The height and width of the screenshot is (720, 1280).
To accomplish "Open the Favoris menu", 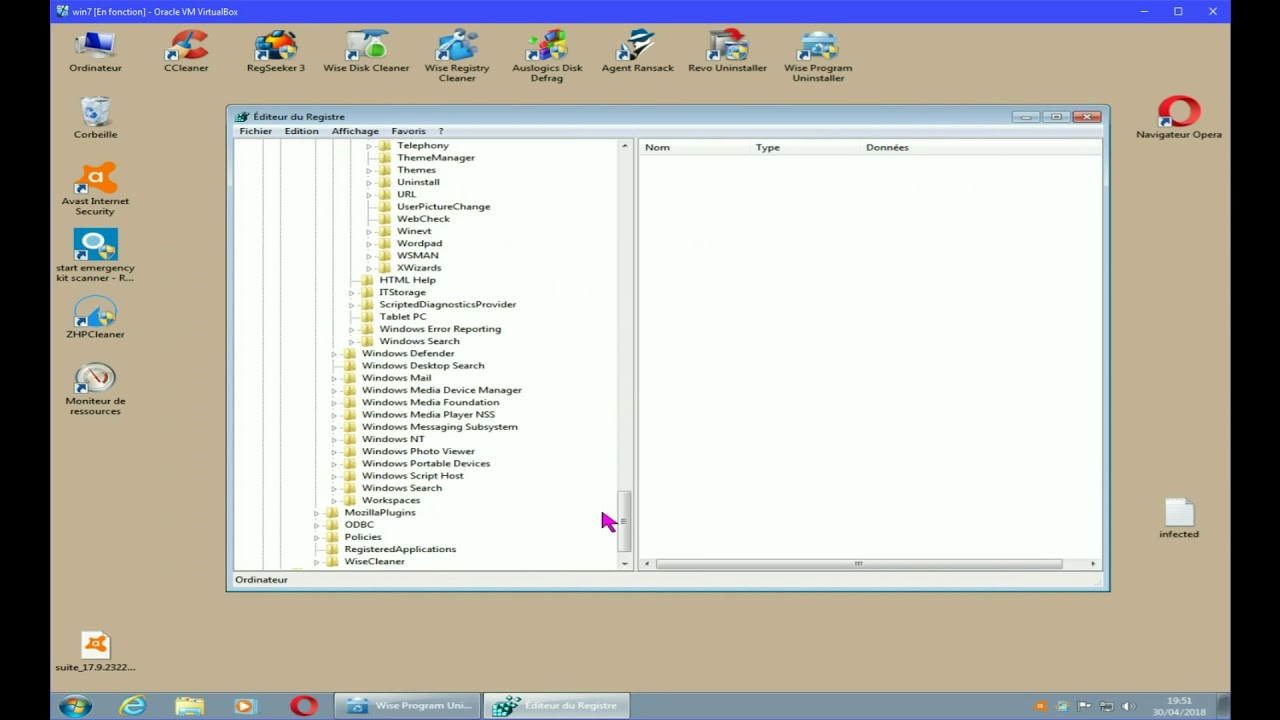I will coord(408,131).
